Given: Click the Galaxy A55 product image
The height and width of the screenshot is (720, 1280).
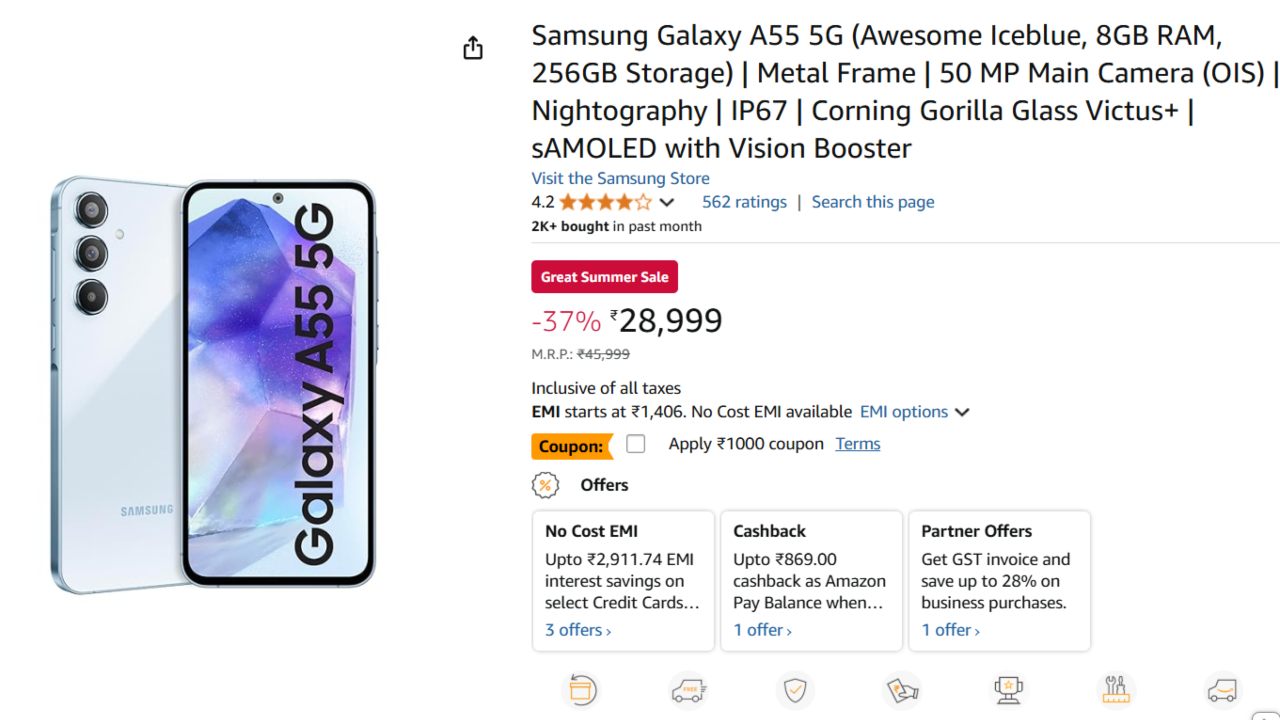Looking at the screenshot, I should (214, 385).
